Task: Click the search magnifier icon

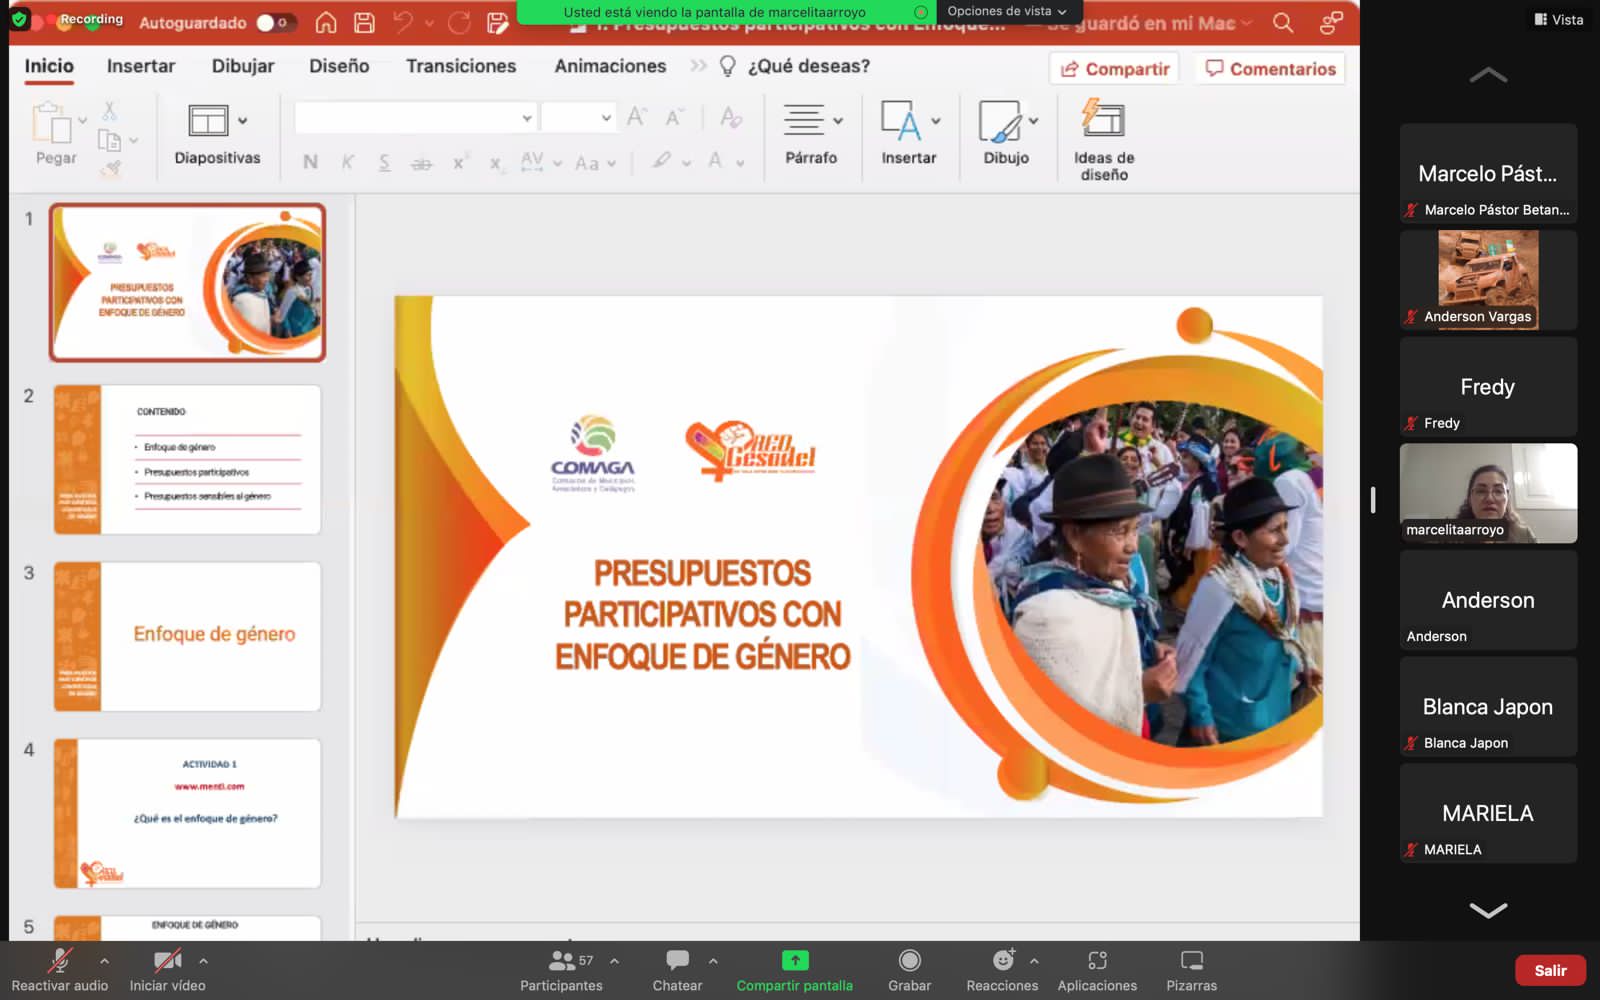Action: coord(1283,22)
